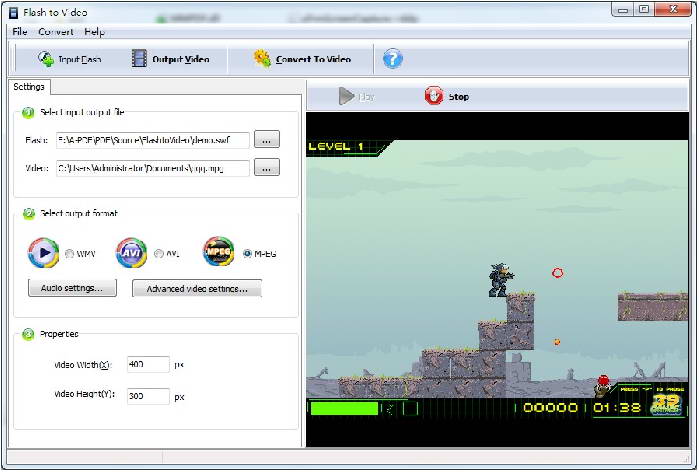Open help via blue question mark icon
The width and height of the screenshot is (699, 472).
pos(393,59)
